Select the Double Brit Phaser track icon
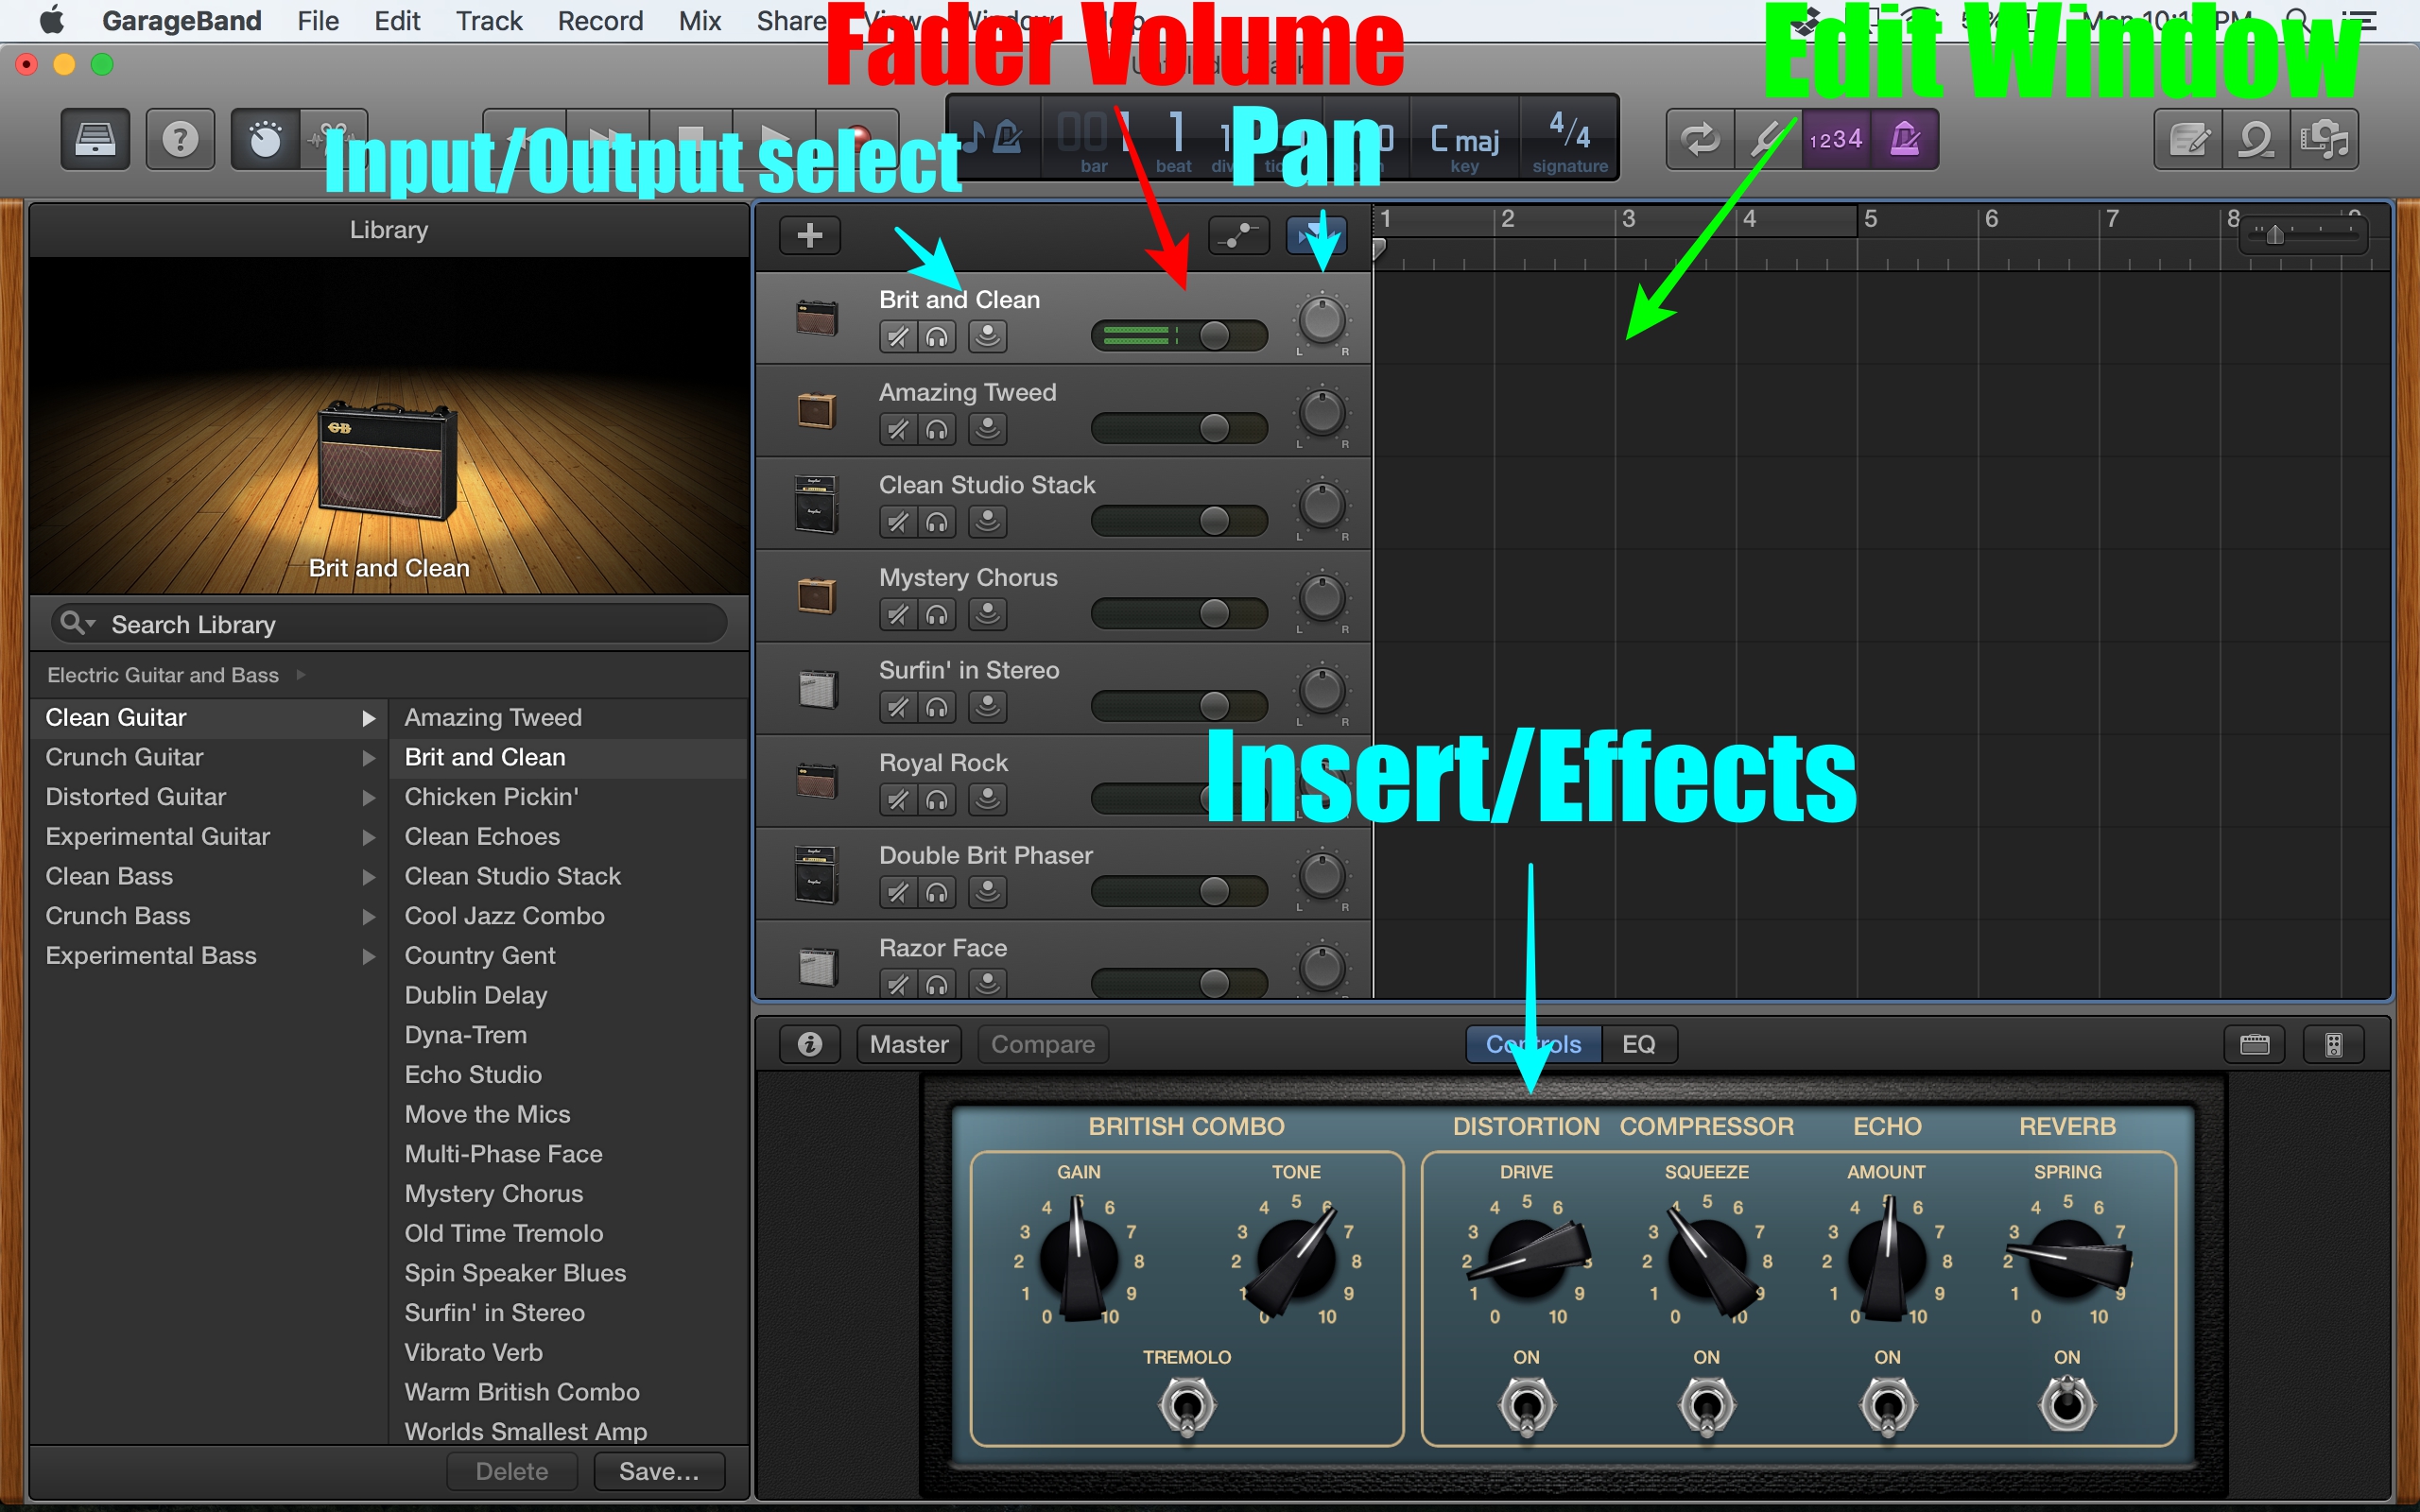This screenshot has height=1512, width=2420. [815, 874]
